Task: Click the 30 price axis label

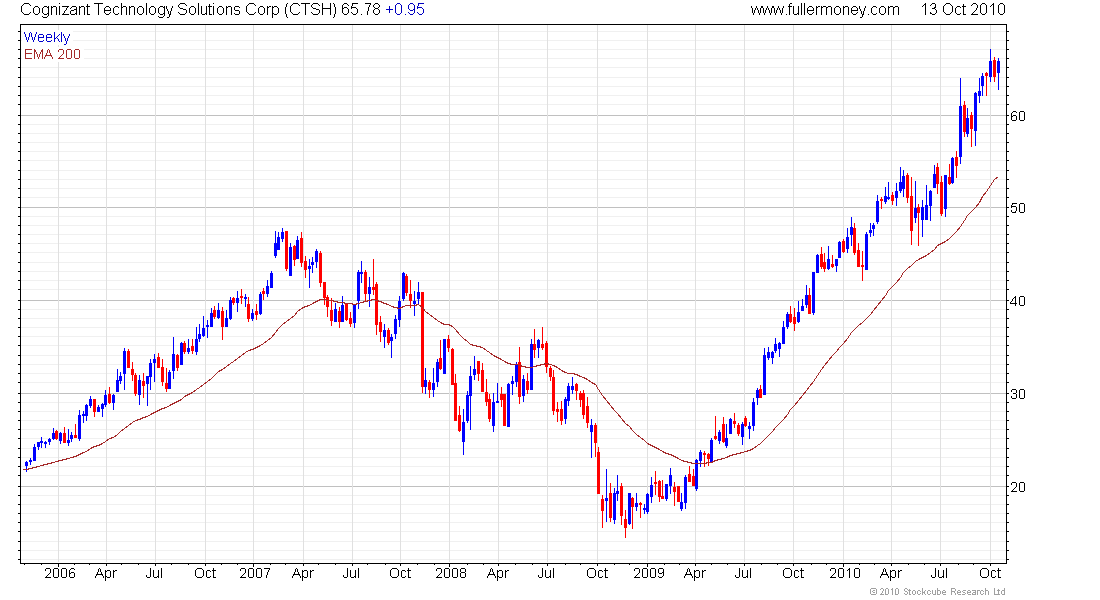Action: pyautogui.click(x=1017, y=394)
